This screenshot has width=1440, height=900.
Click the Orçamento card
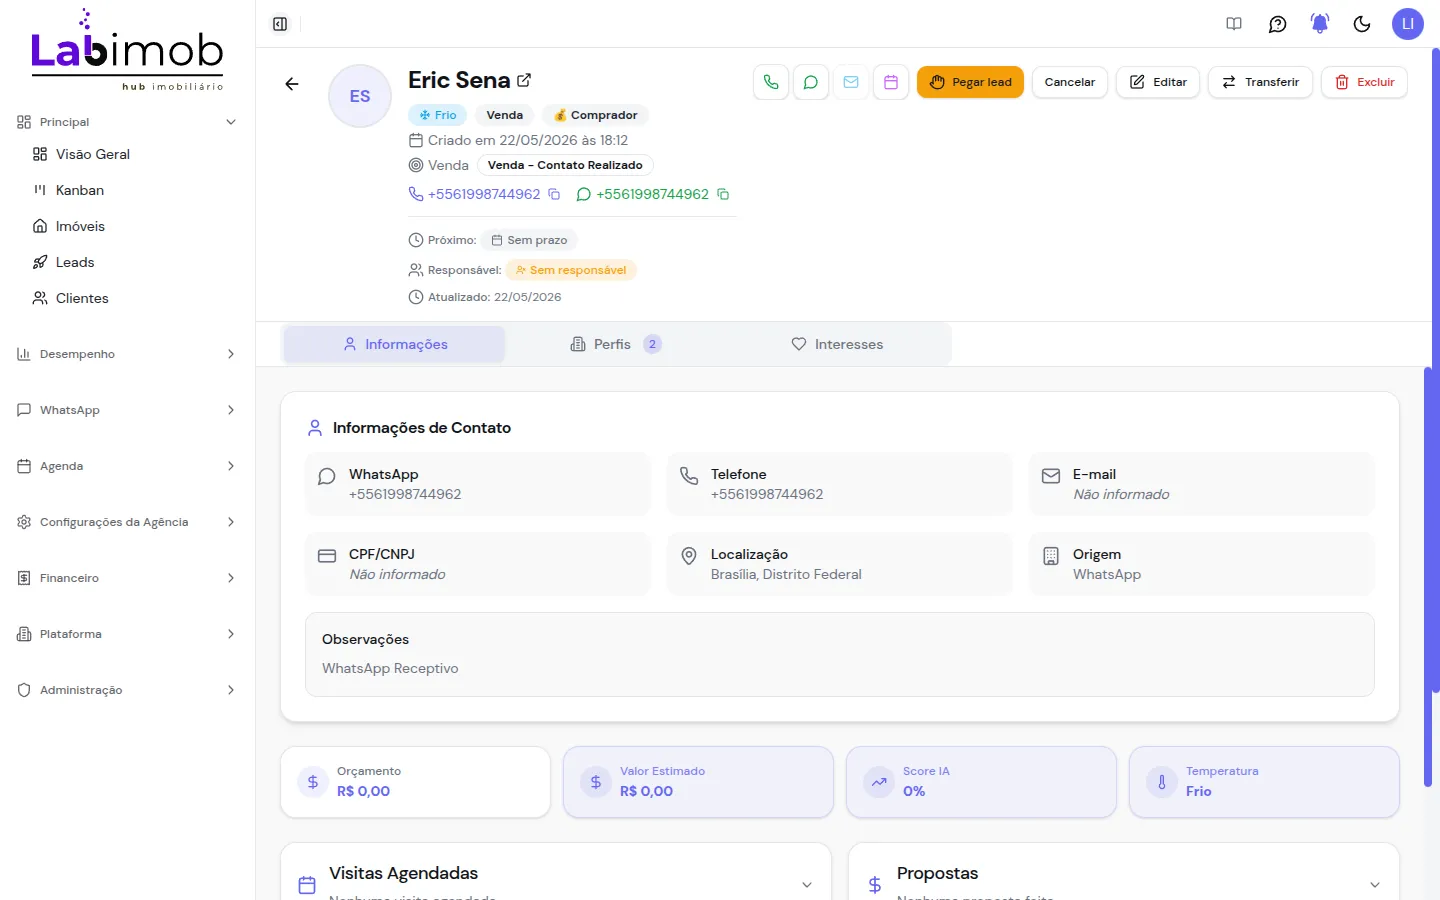[x=416, y=782]
